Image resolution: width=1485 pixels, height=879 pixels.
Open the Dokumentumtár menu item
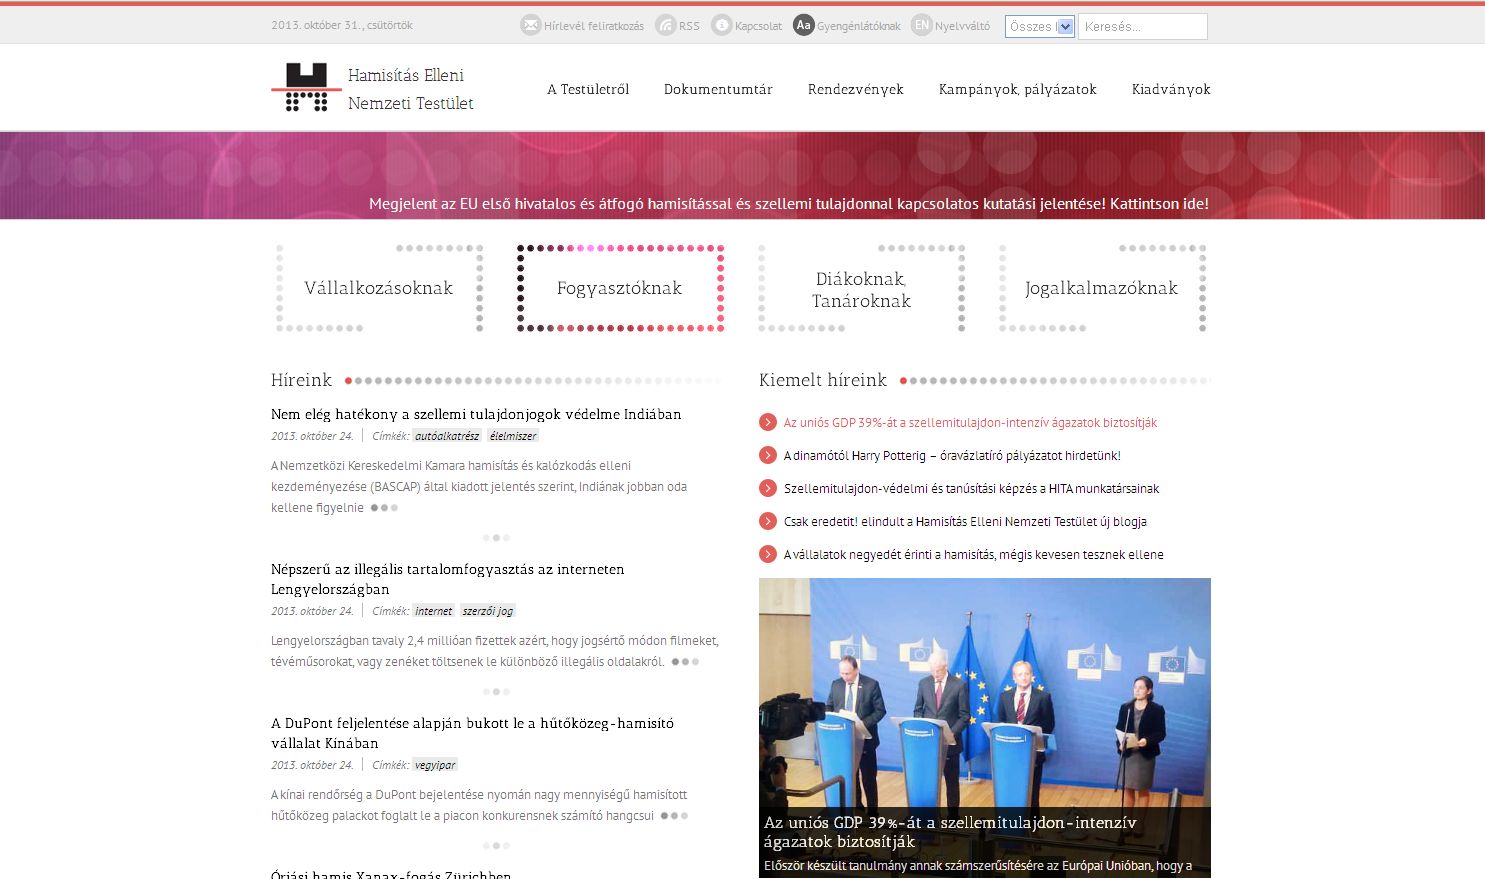tap(718, 90)
